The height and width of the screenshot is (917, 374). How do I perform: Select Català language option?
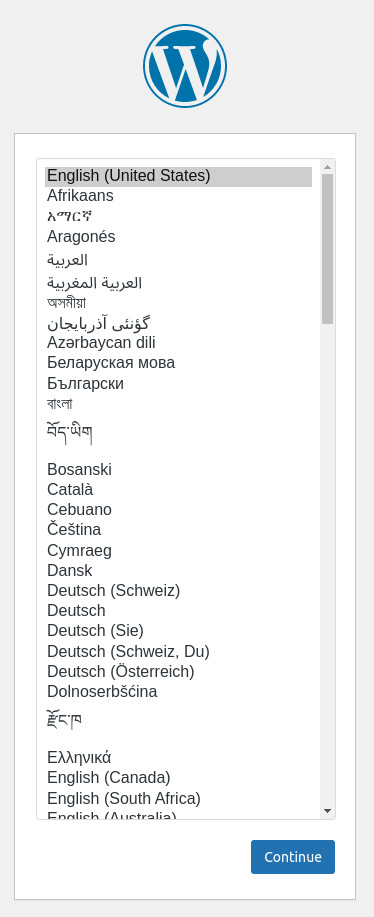178,489
